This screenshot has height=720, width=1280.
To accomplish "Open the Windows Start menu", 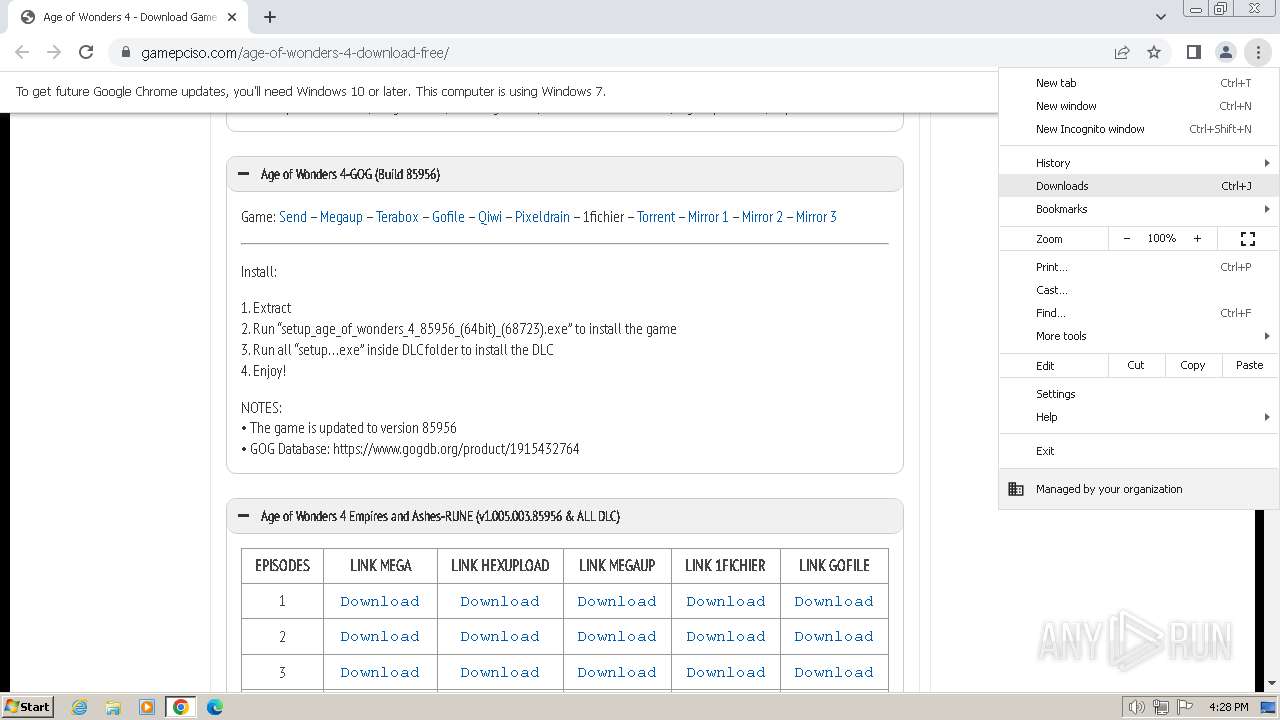I will point(28,707).
